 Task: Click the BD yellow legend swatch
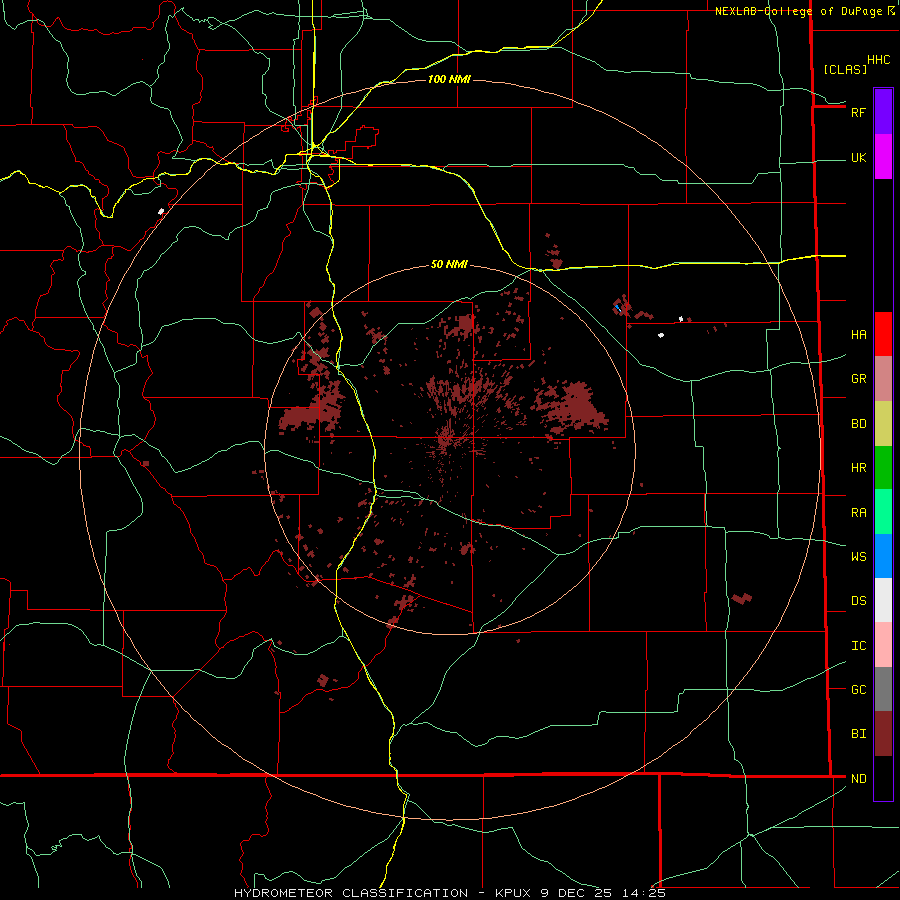(x=883, y=424)
